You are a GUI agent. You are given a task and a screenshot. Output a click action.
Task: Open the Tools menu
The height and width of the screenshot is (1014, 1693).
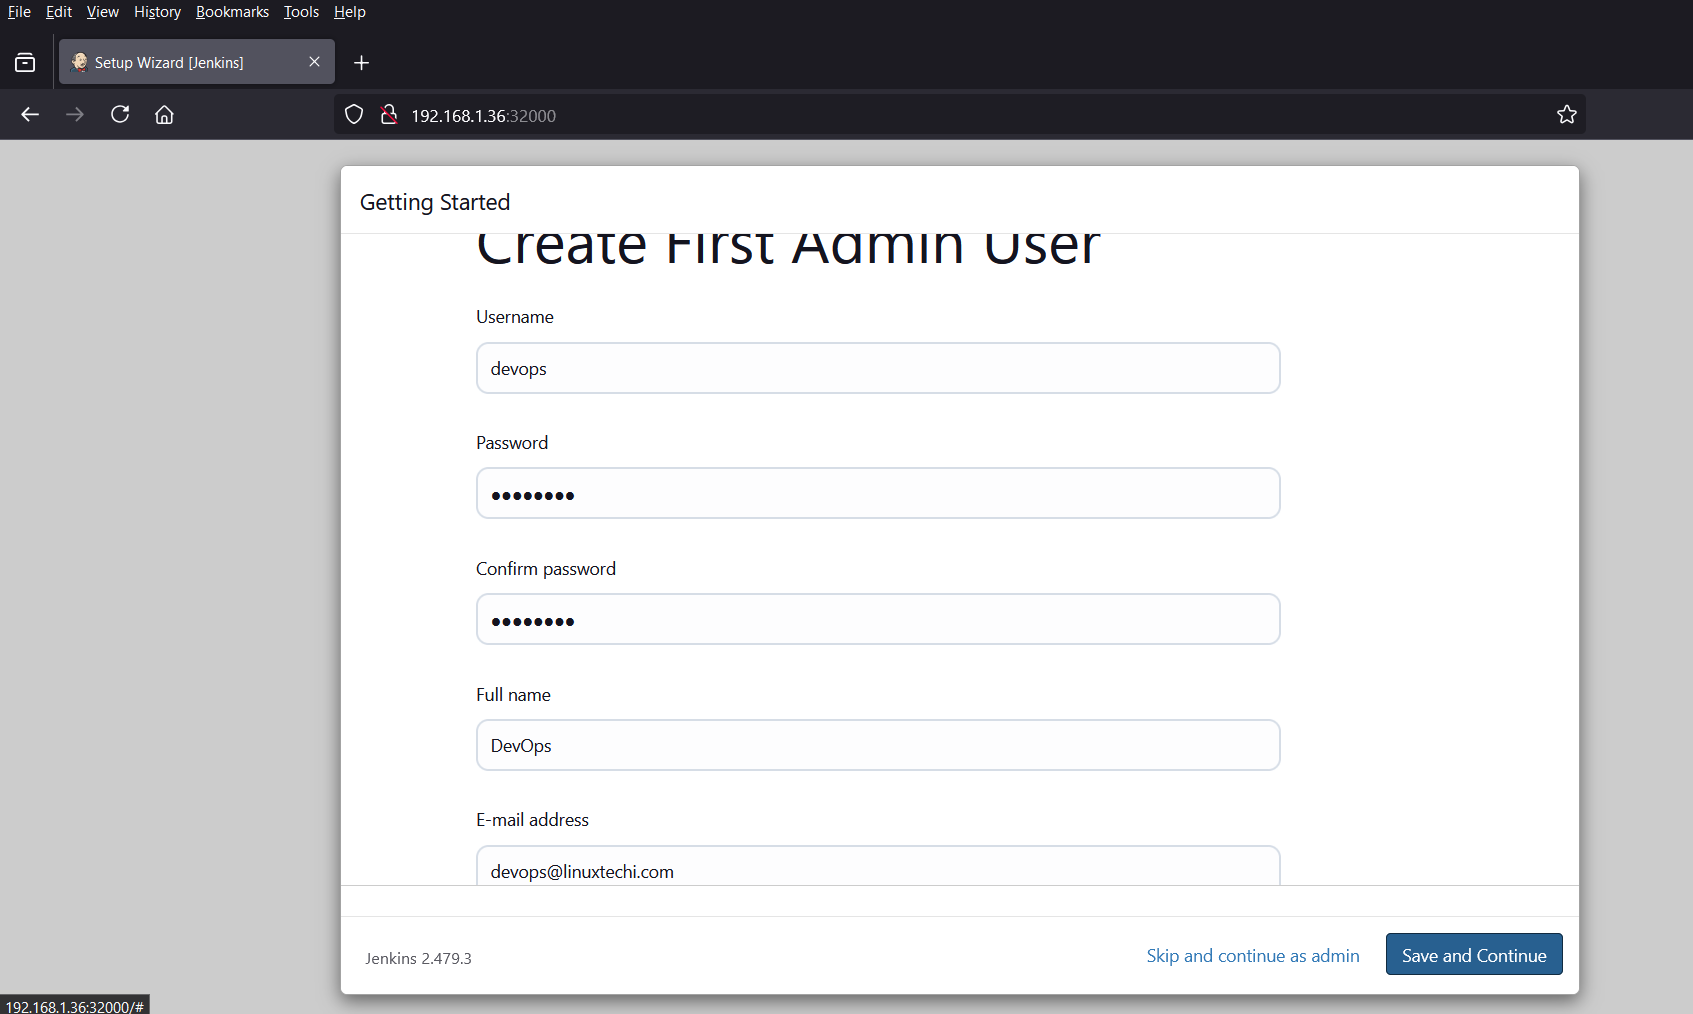301,12
